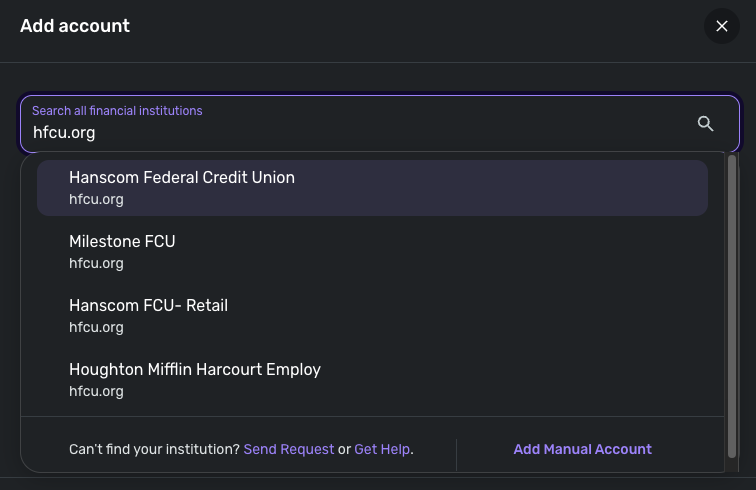
Task: Click hfcu.org beneath Houghton Mifflin Harcourt Employ
Action: [96, 392]
